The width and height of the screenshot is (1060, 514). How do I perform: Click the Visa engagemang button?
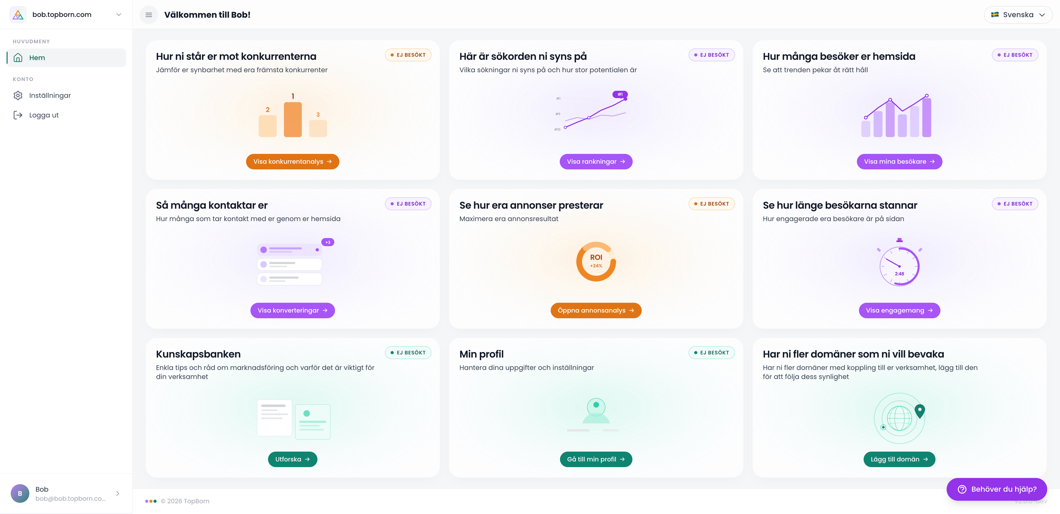[x=899, y=310]
